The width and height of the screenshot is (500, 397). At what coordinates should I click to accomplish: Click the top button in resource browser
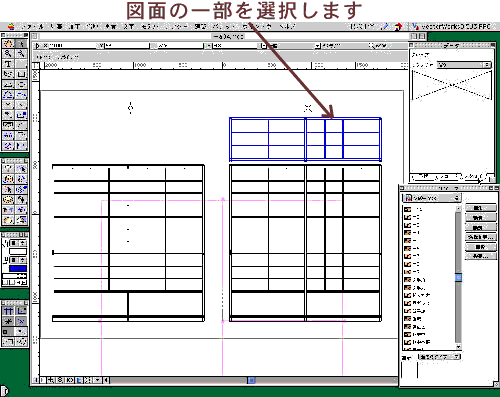[481, 208]
